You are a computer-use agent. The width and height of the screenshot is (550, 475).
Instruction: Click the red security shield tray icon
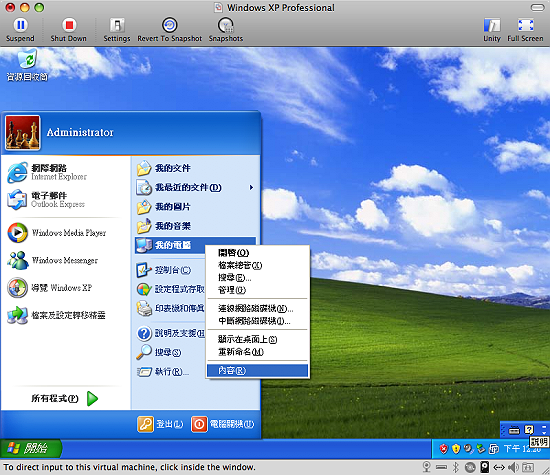(x=444, y=449)
